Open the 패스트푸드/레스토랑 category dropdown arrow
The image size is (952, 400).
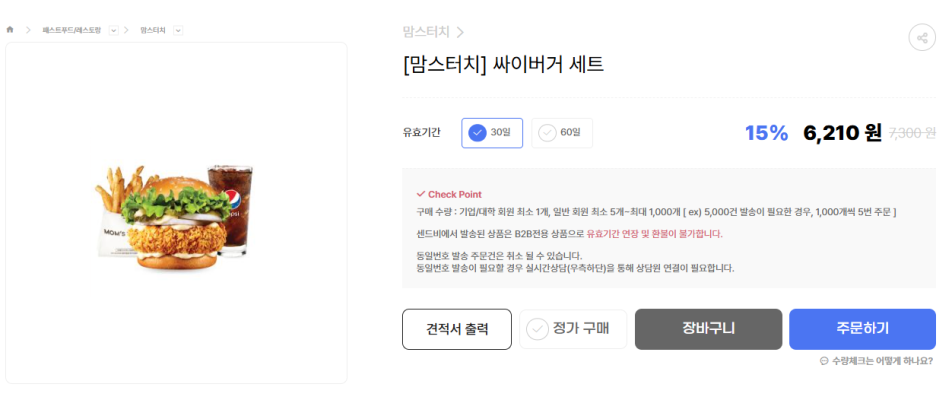pyautogui.click(x=114, y=30)
